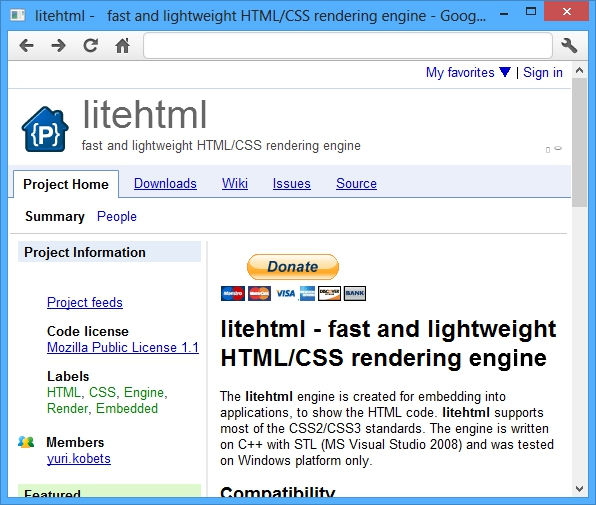Click the Project Information header

coord(109,252)
